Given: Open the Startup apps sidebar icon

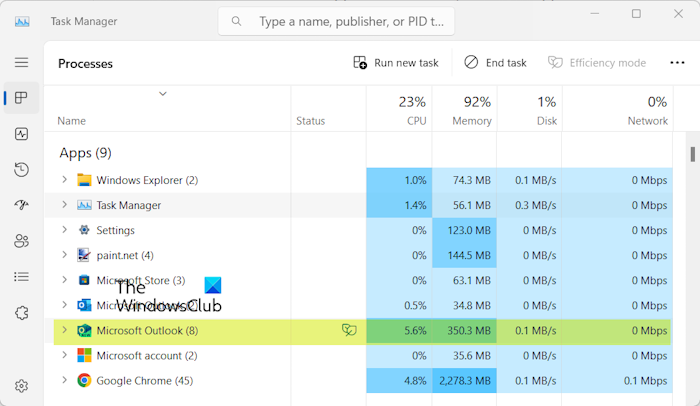Looking at the screenshot, I should [21, 205].
